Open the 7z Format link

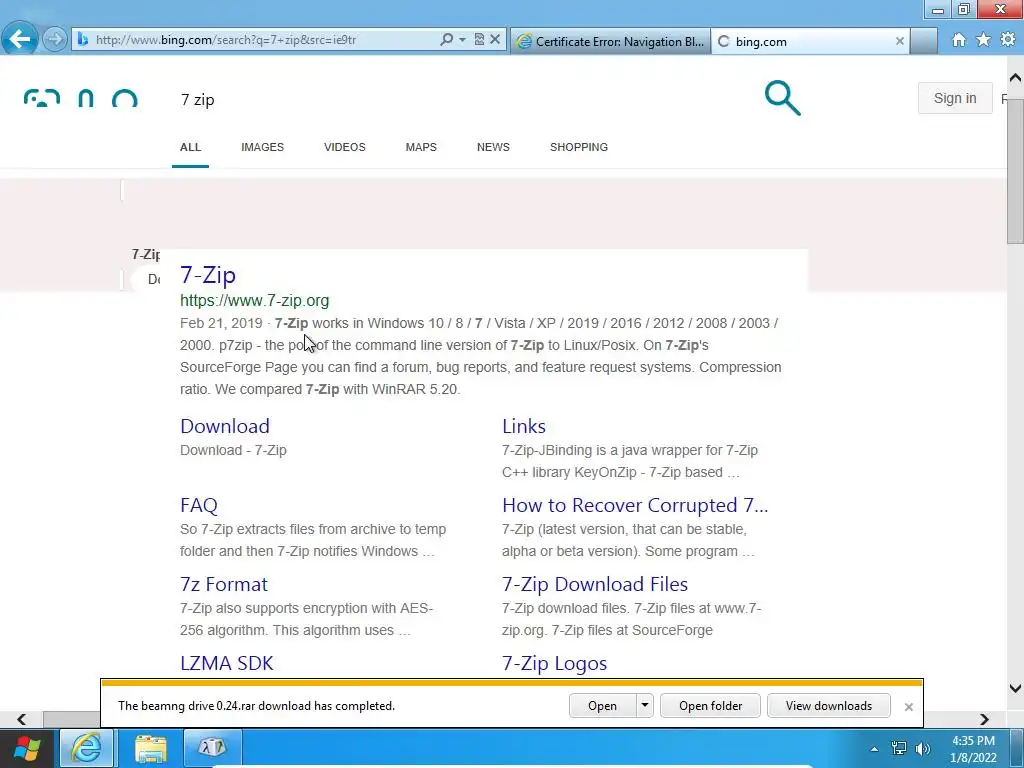point(223,584)
